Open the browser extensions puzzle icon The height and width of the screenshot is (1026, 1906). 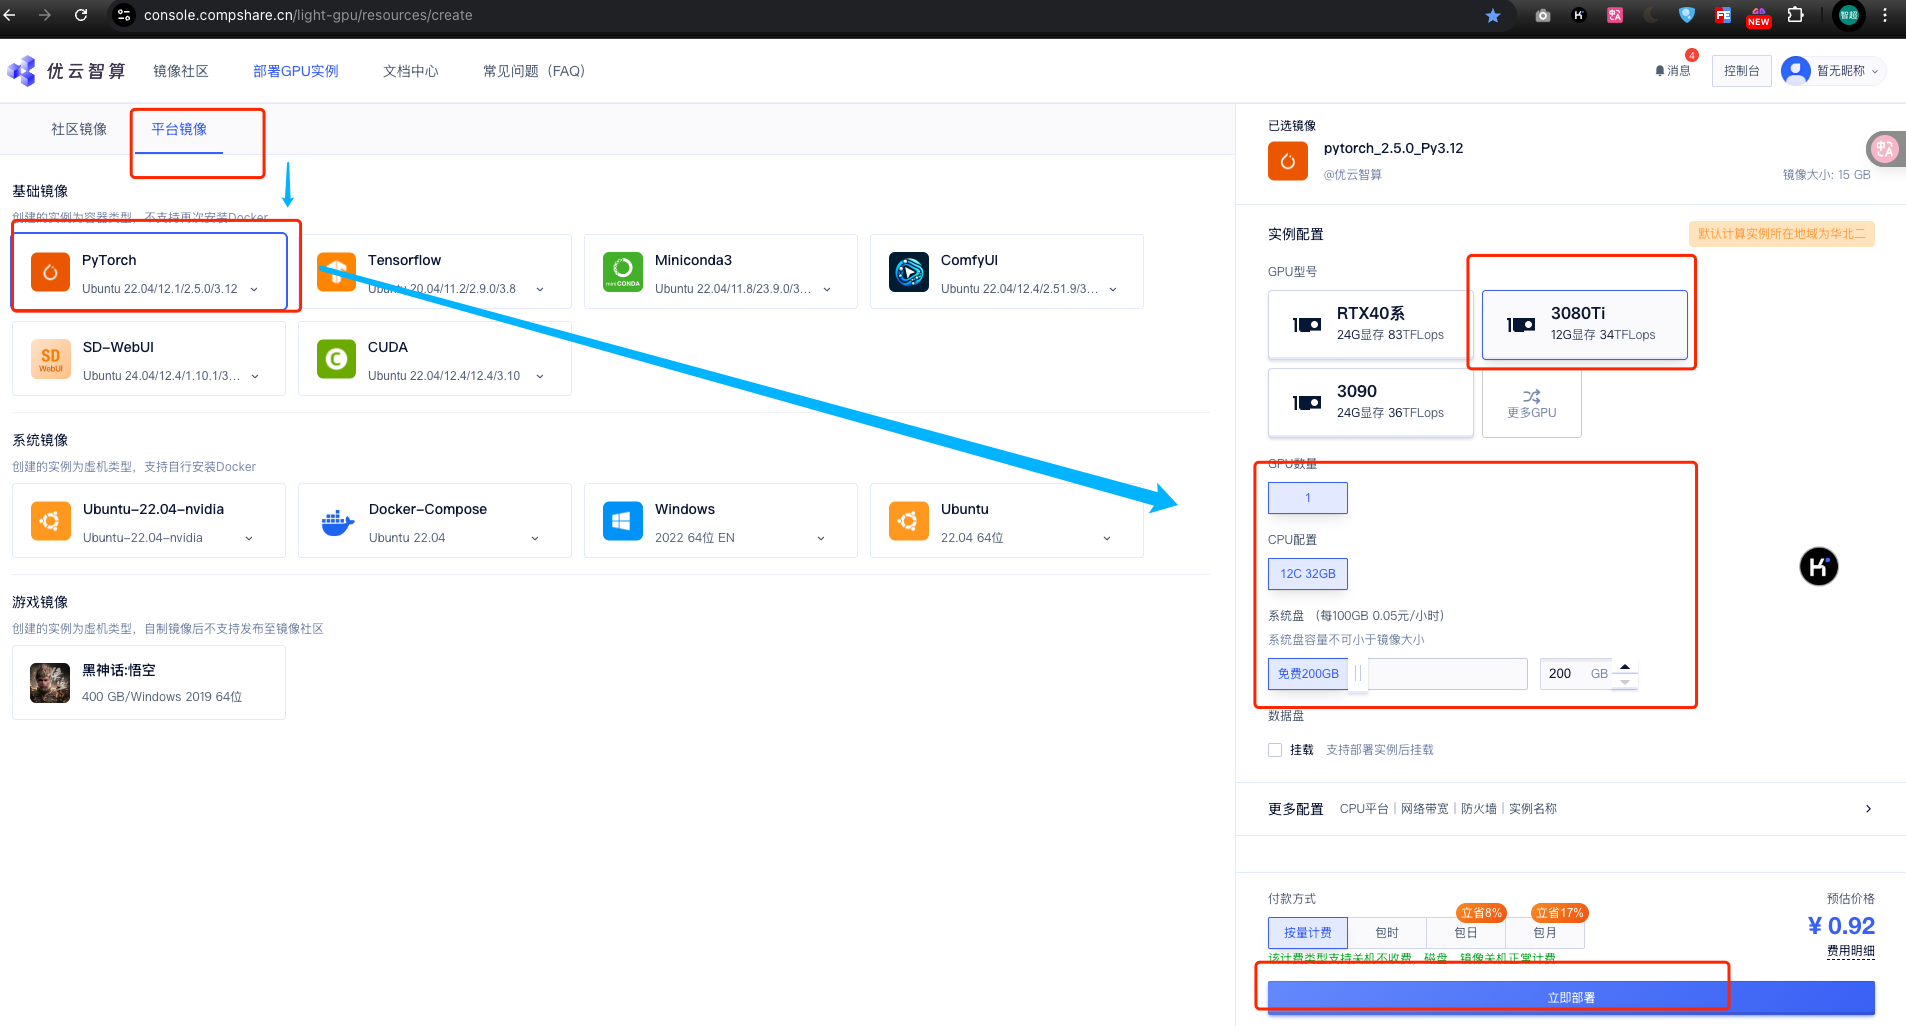coord(1796,15)
